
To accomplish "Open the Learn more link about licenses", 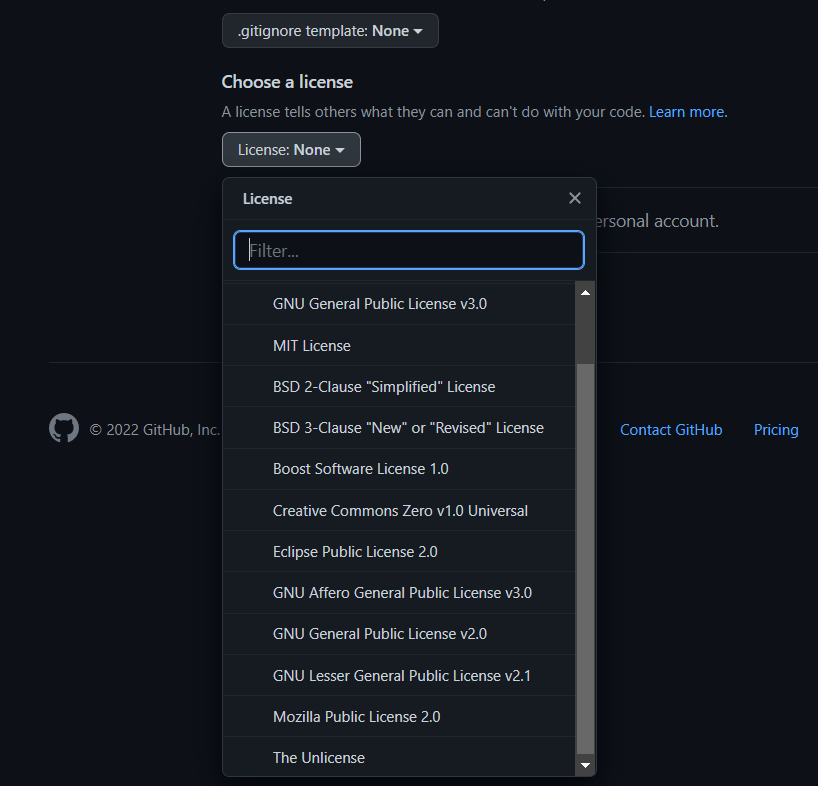I will pos(686,112).
